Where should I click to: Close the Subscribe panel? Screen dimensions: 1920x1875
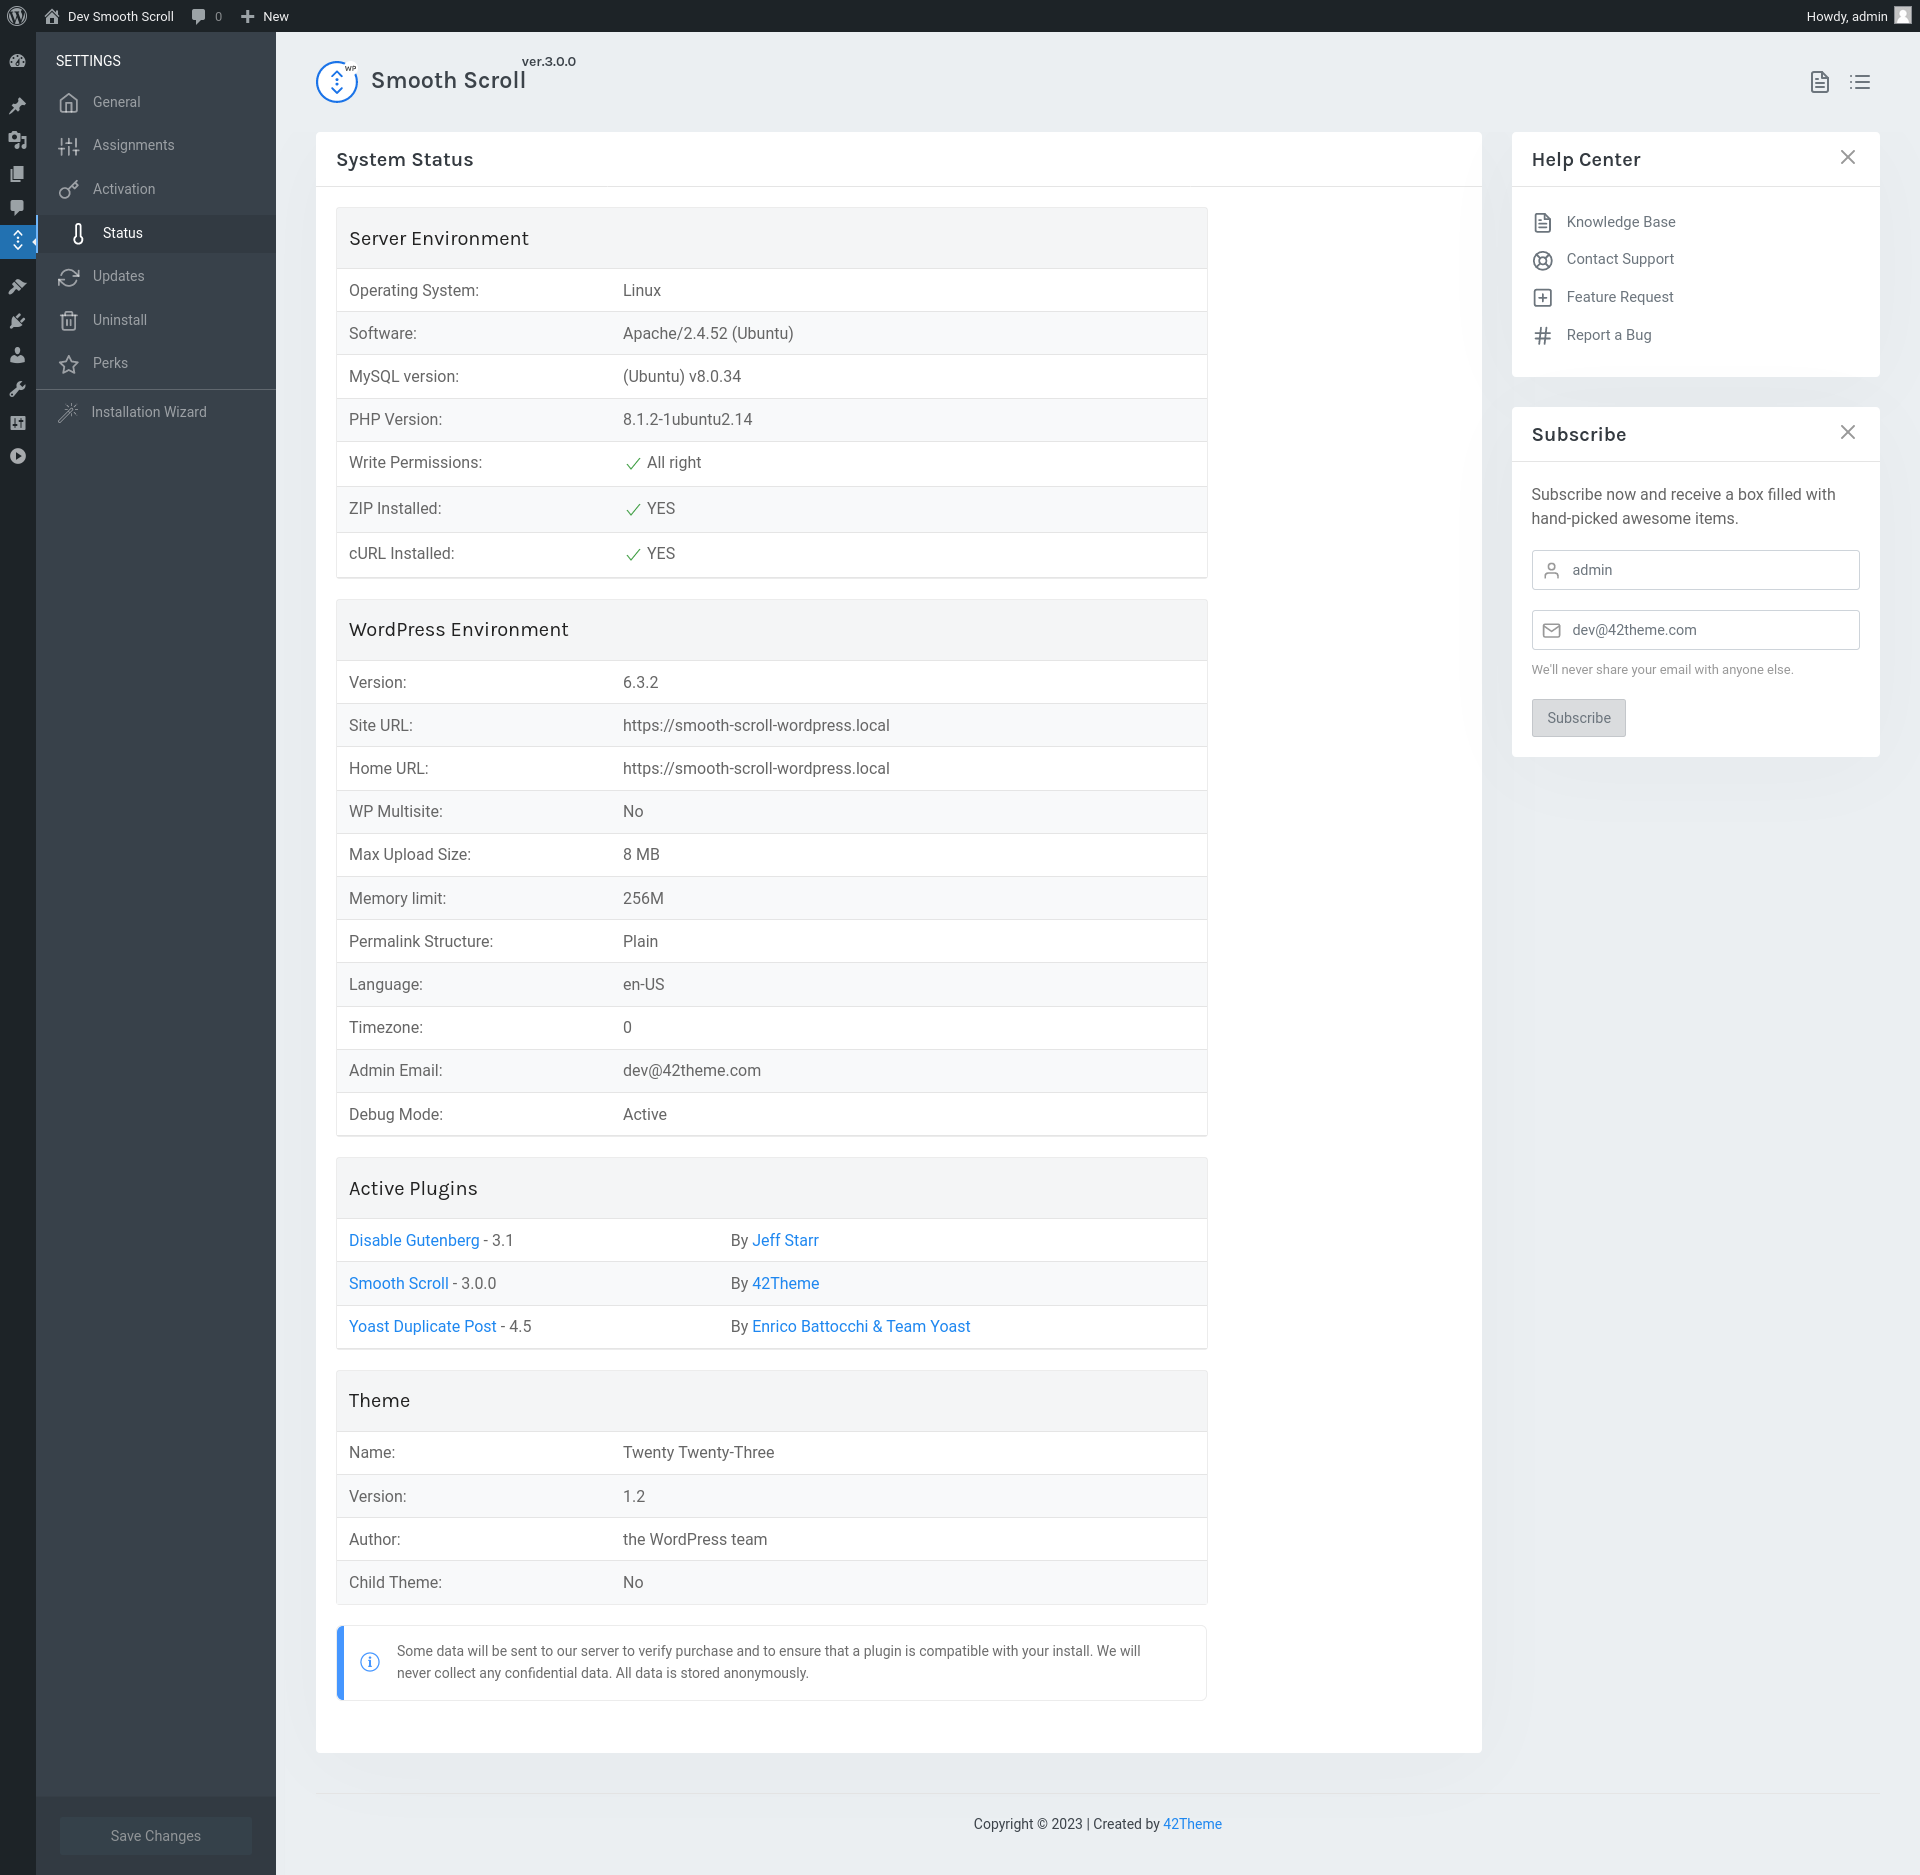(x=1847, y=432)
